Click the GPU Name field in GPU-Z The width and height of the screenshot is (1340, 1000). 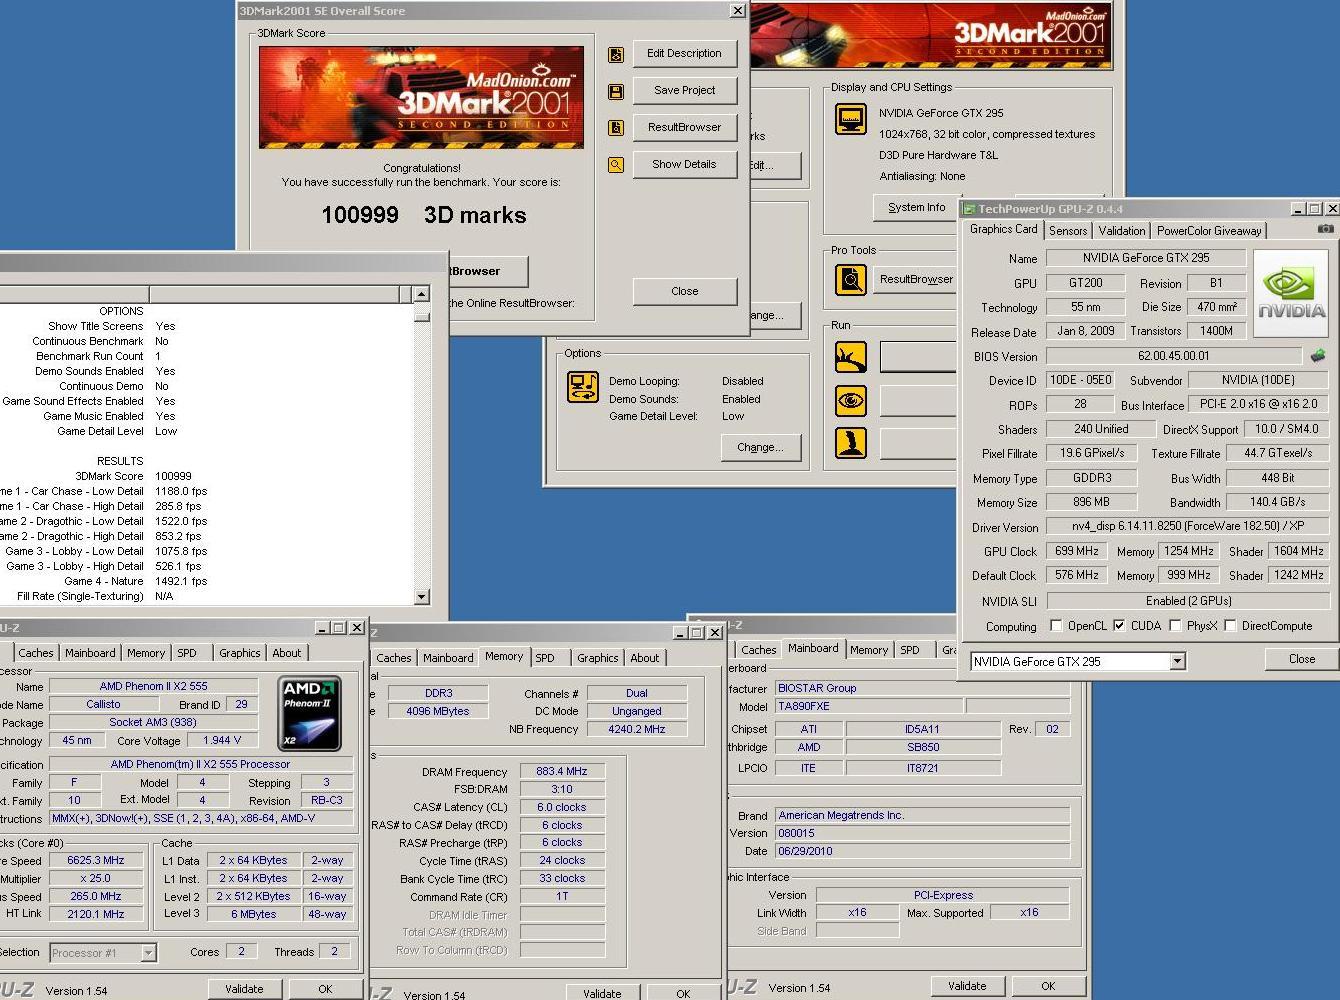(x=1145, y=258)
